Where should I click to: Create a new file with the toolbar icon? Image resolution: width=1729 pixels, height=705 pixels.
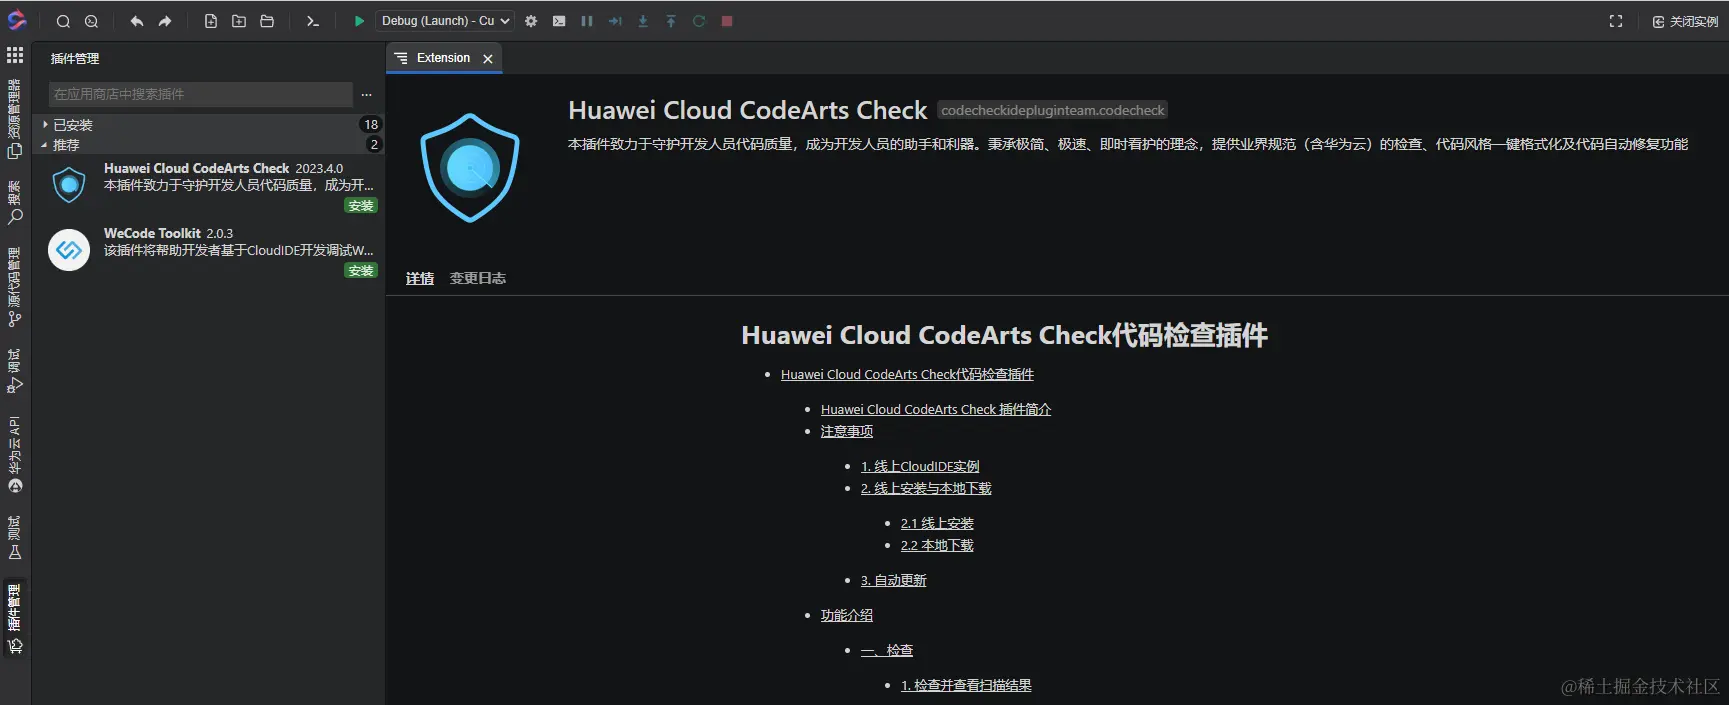[x=211, y=21]
